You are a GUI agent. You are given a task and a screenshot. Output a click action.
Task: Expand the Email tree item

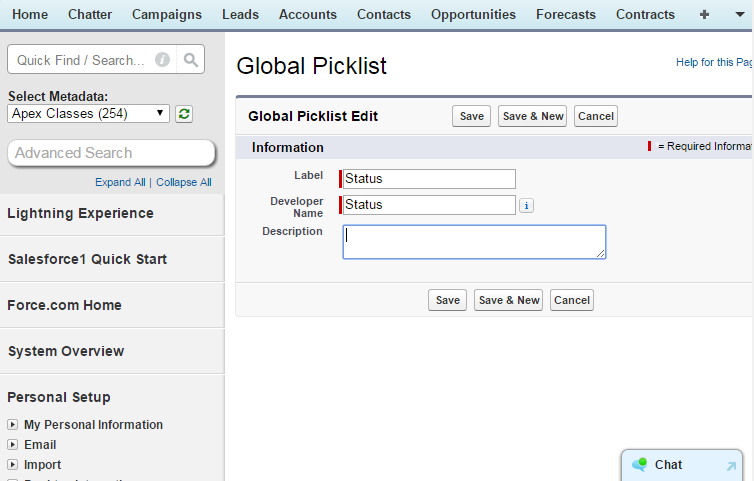click(x=13, y=445)
